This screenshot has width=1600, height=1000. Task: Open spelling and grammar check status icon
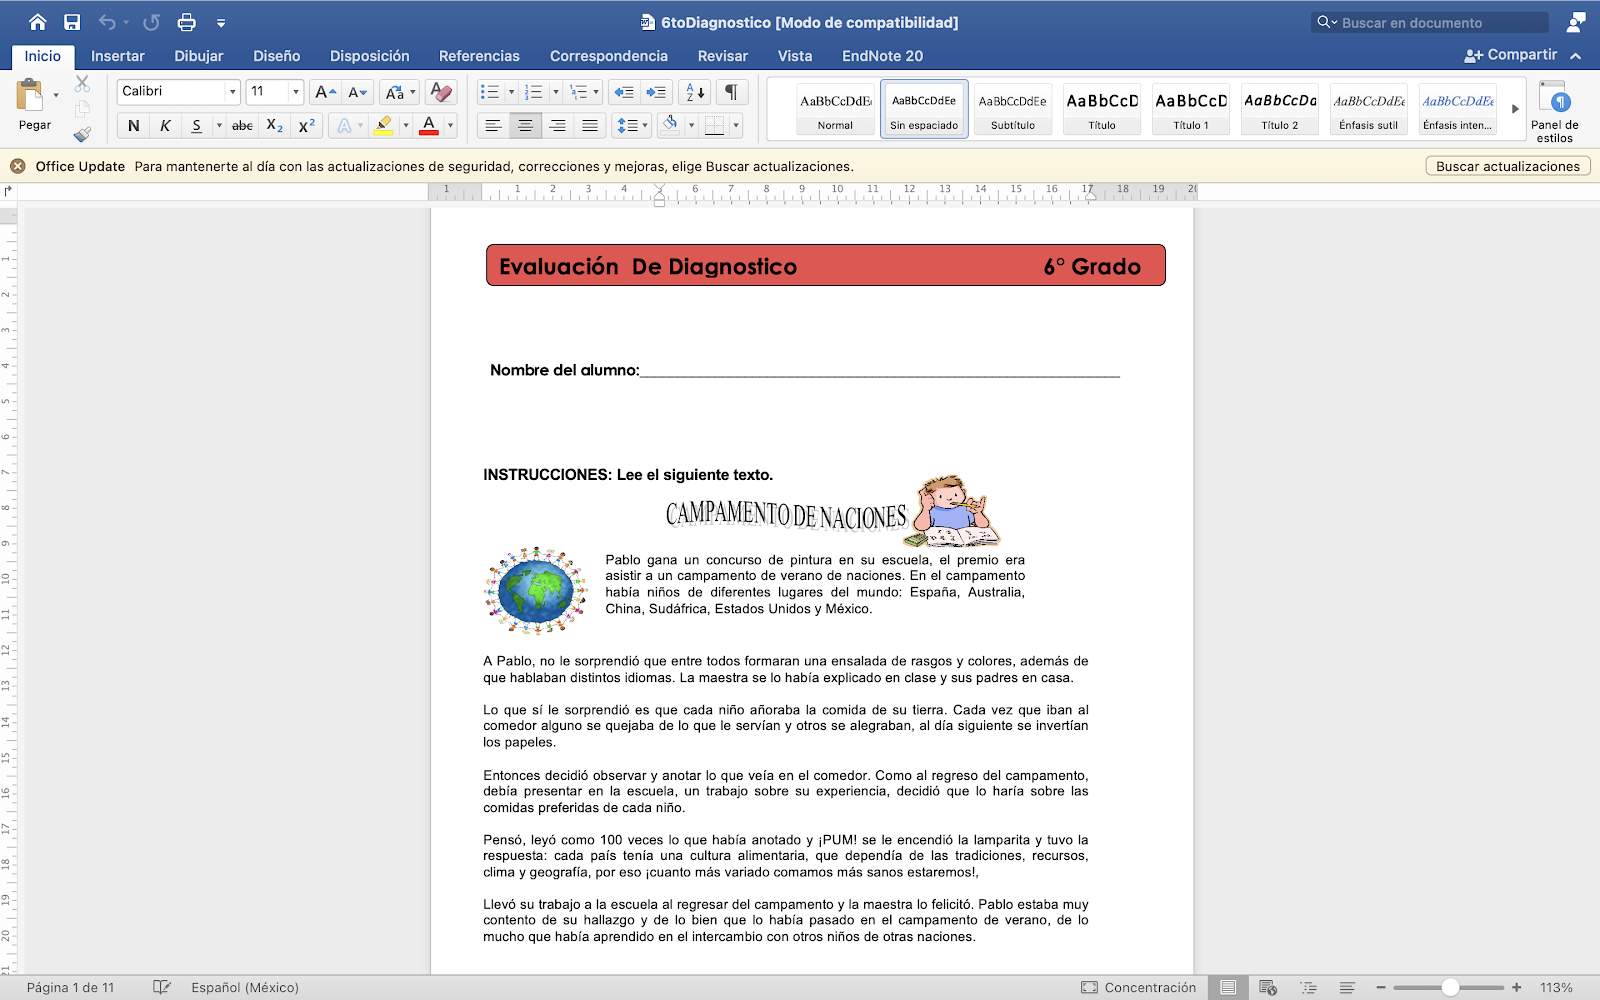pos(161,987)
